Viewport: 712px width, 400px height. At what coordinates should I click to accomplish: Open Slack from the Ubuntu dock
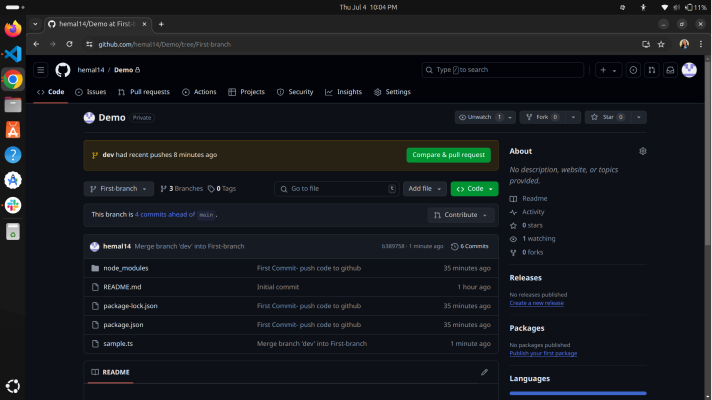(13, 205)
